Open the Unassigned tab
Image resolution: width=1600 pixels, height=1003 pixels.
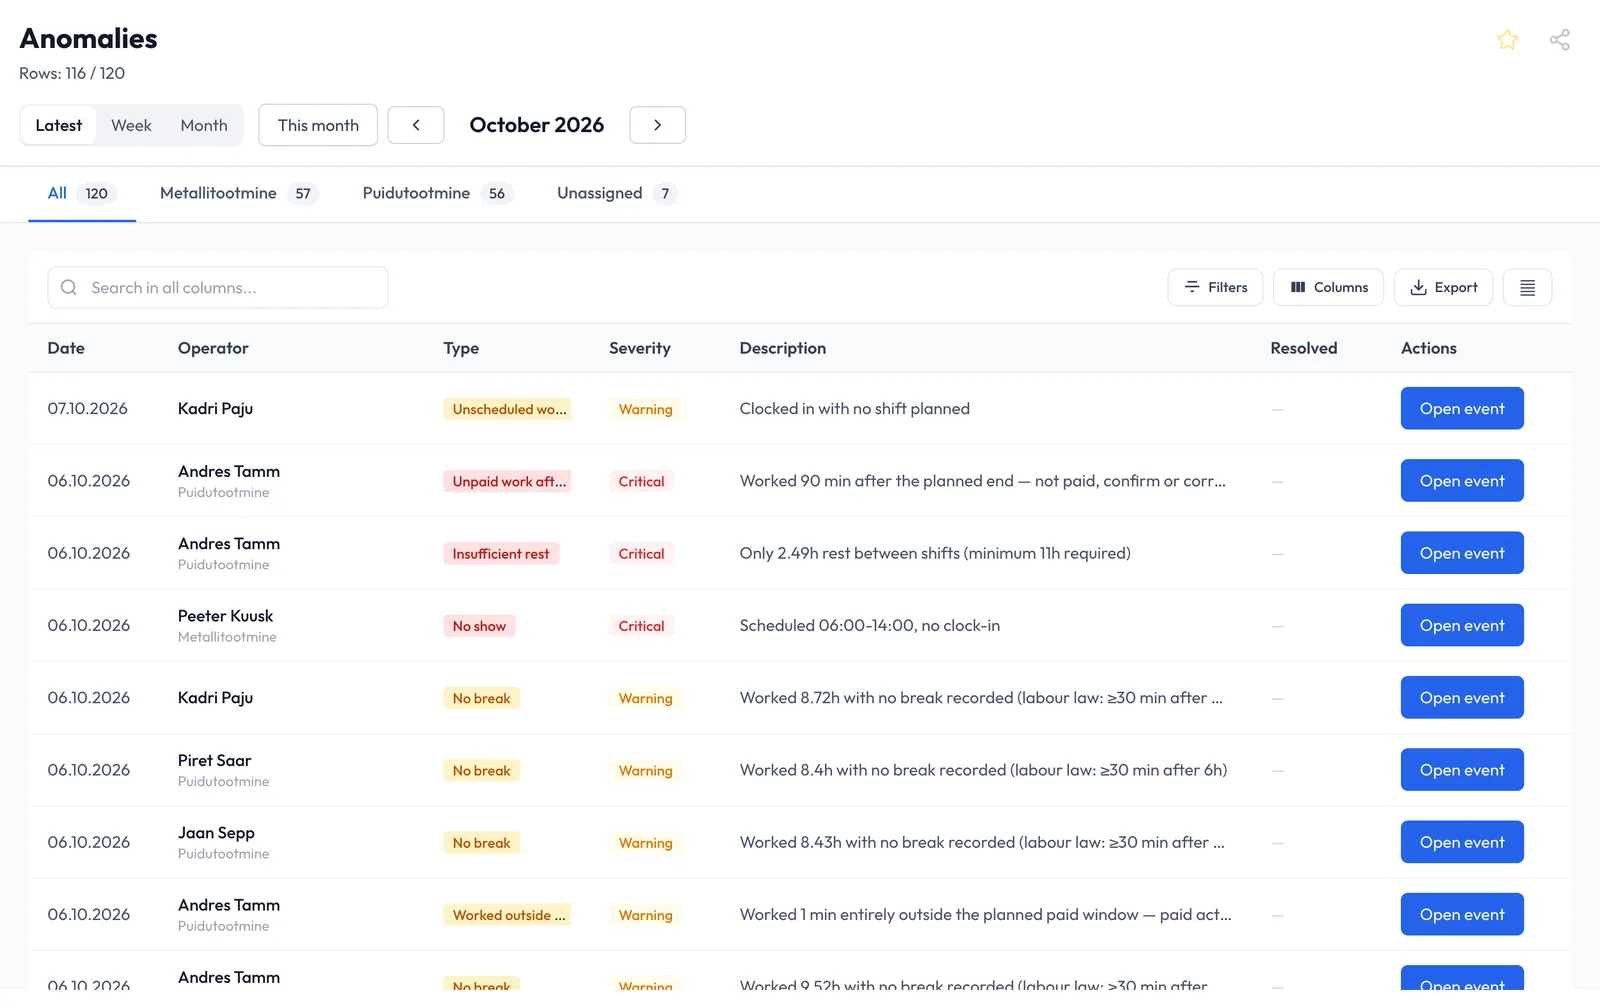coord(617,193)
